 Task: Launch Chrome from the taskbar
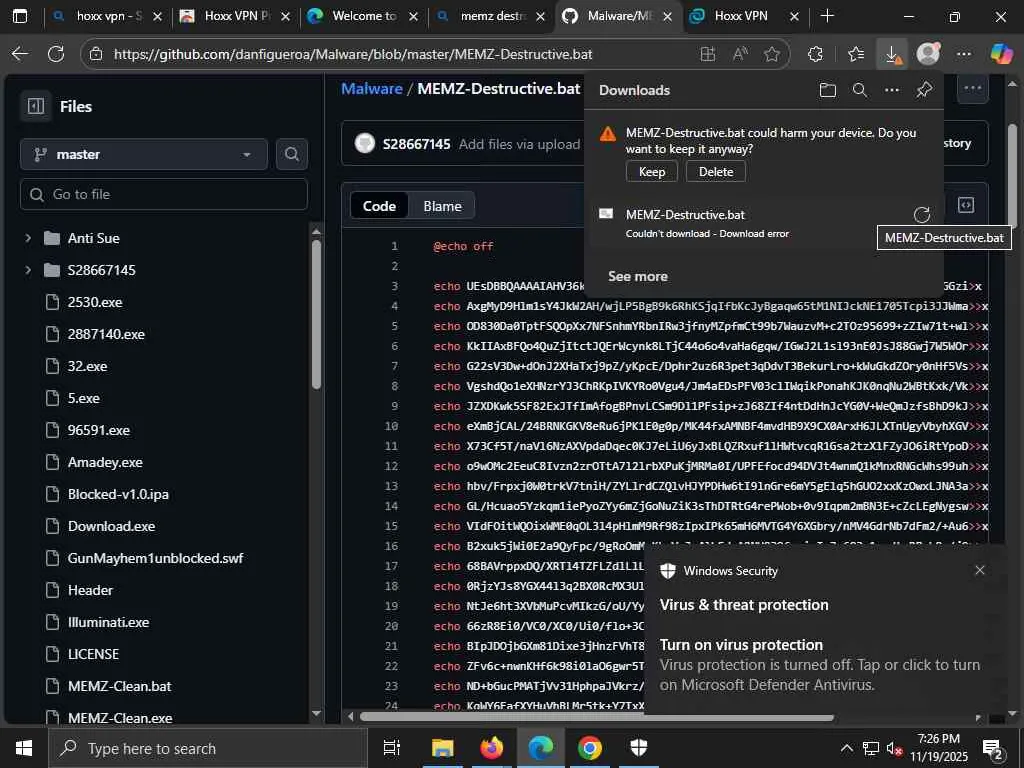tap(589, 748)
